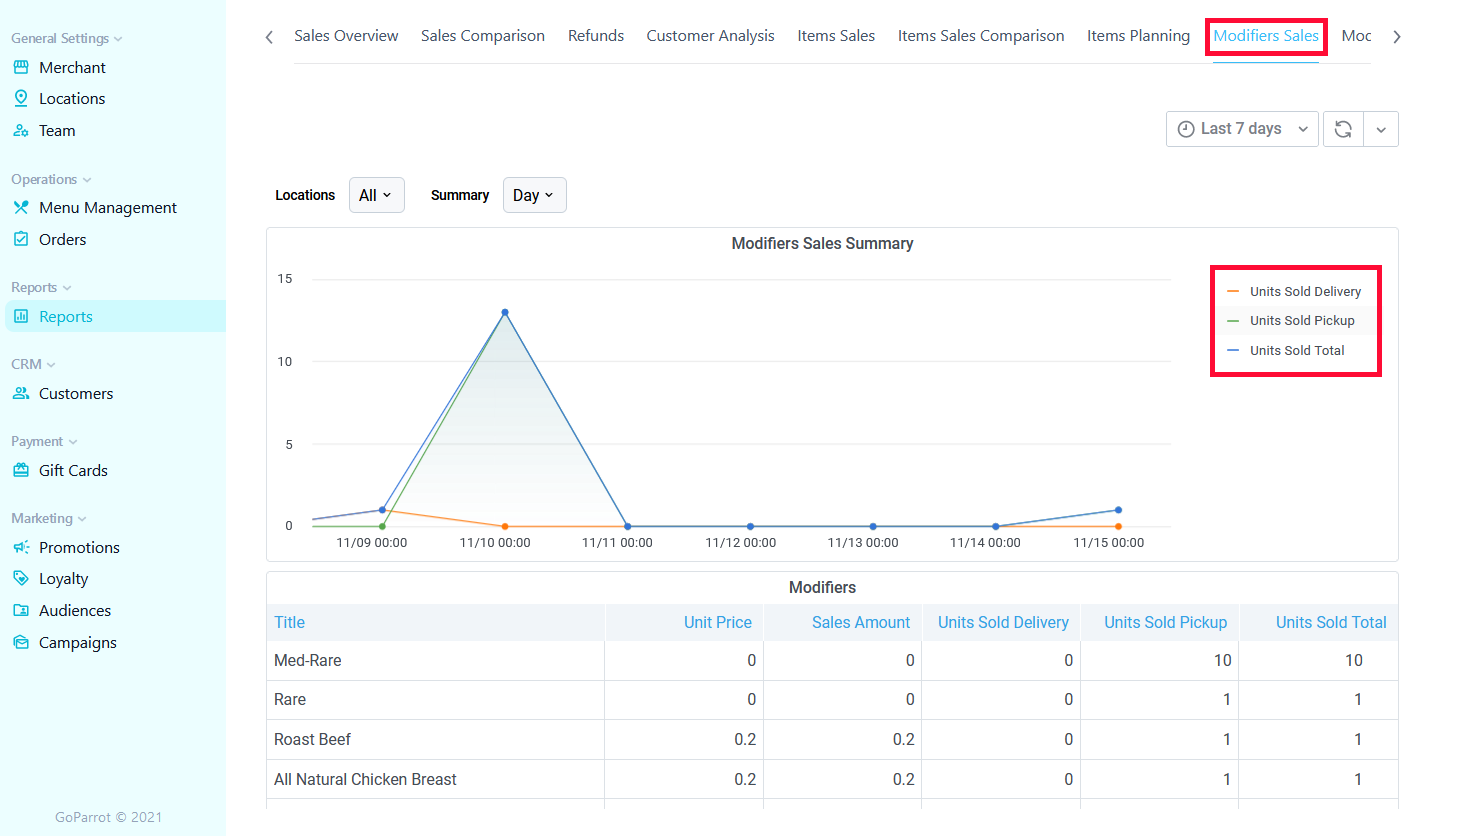Open the Refunds tab
Image resolution: width=1461 pixels, height=836 pixels.
[x=596, y=36]
